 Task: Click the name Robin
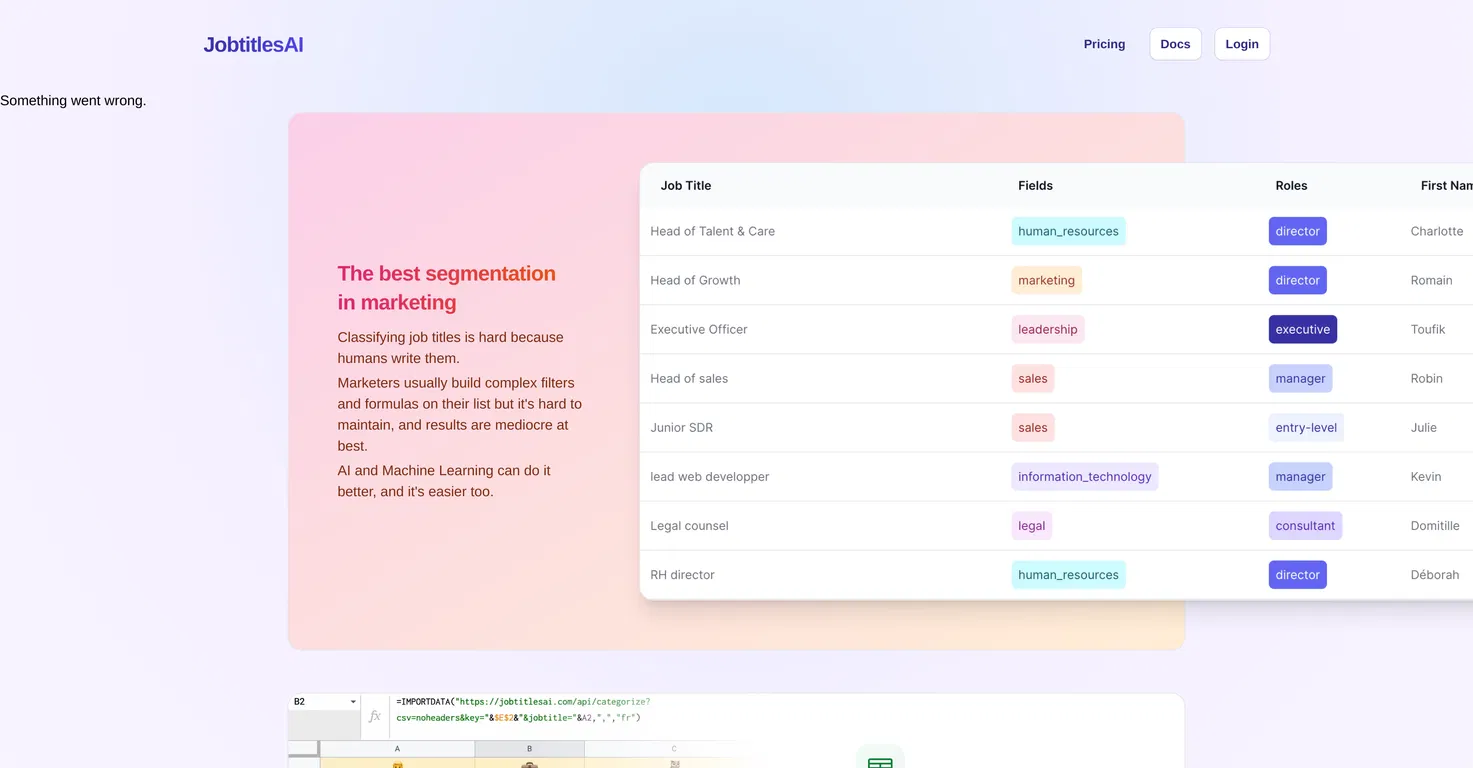tap(1426, 378)
